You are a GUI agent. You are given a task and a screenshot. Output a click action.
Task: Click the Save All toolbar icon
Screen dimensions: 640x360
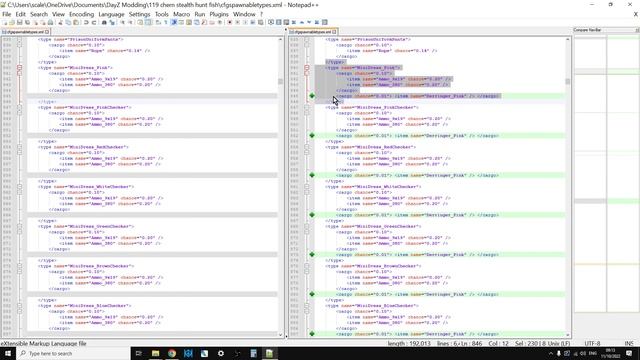pyautogui.click(x=27, y=22)
